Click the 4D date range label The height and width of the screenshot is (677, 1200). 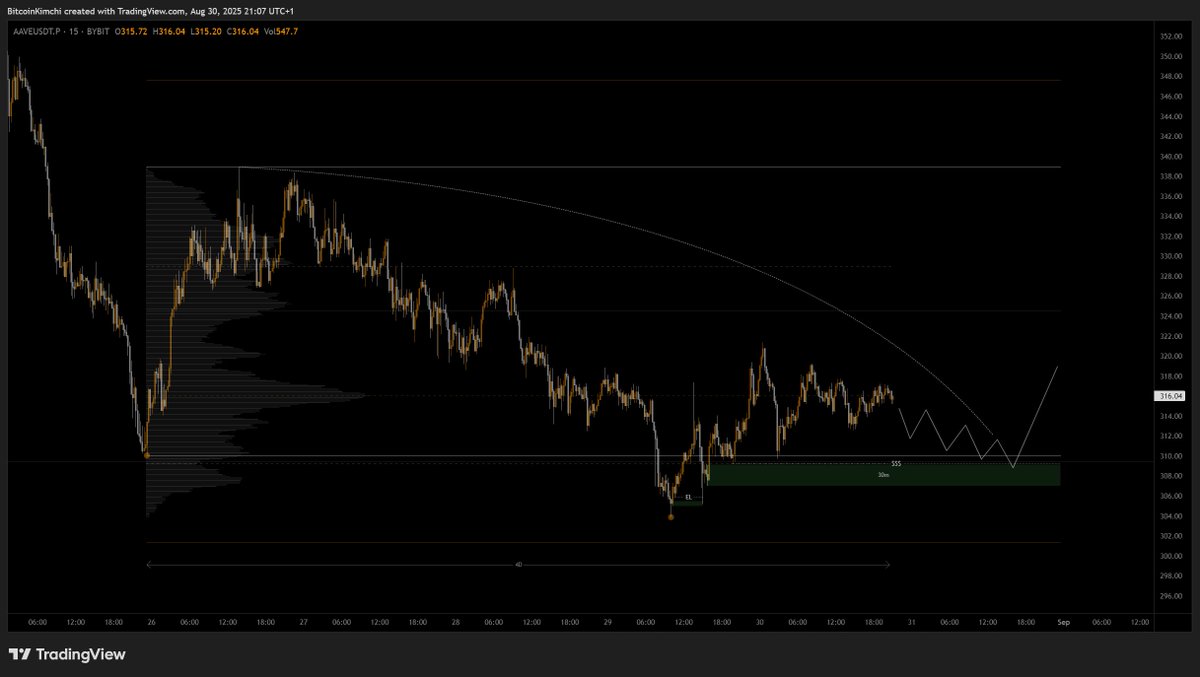coord(518,565)
